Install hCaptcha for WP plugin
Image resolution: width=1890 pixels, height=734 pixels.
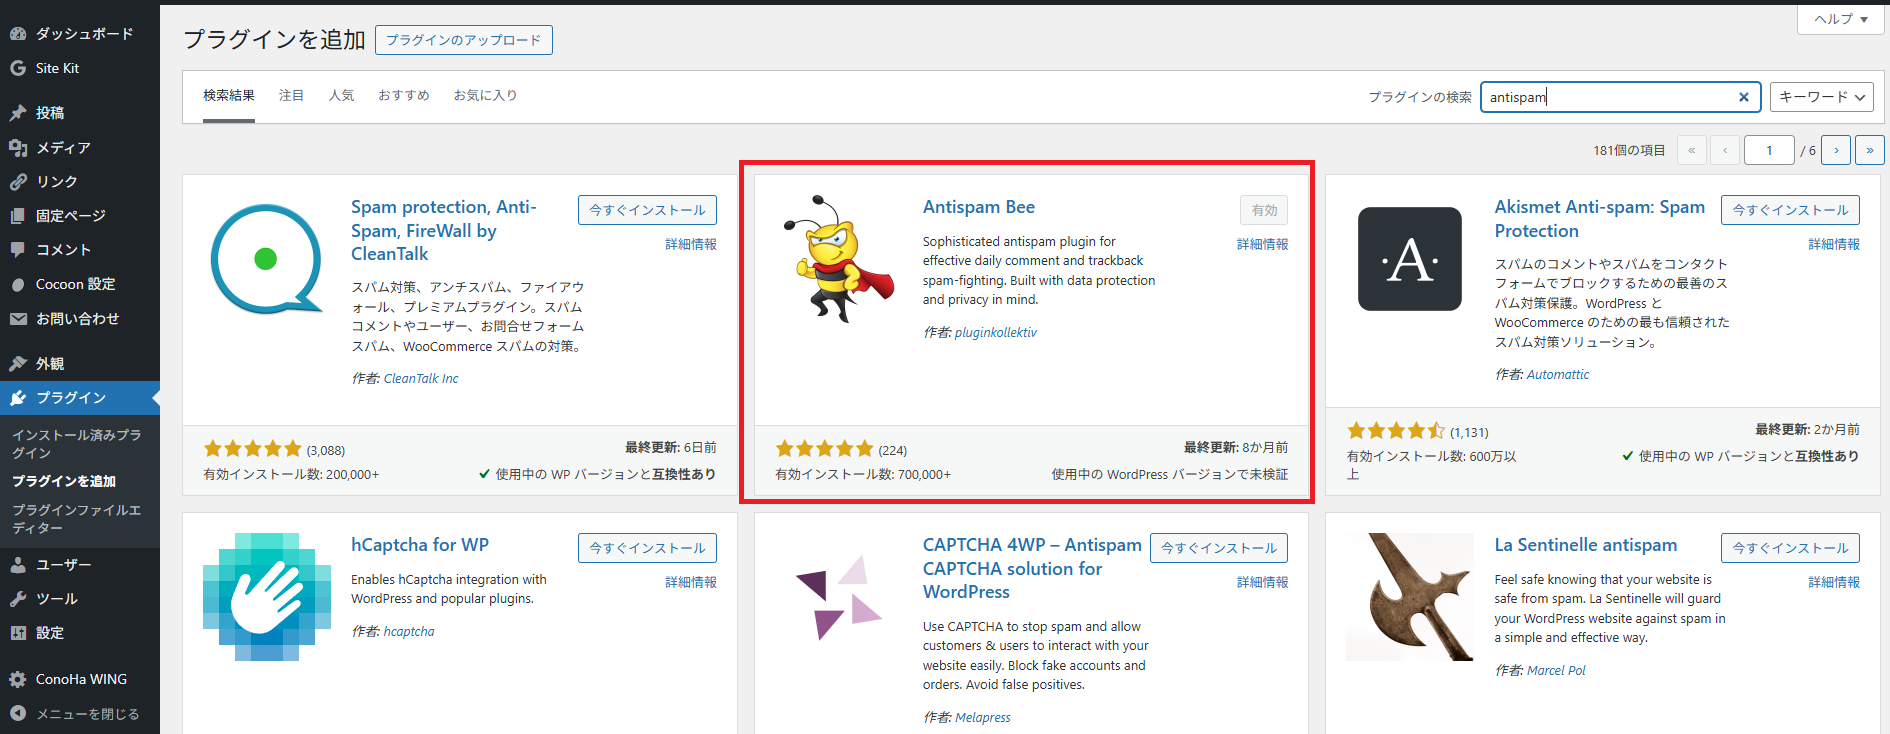click(647, 548)
